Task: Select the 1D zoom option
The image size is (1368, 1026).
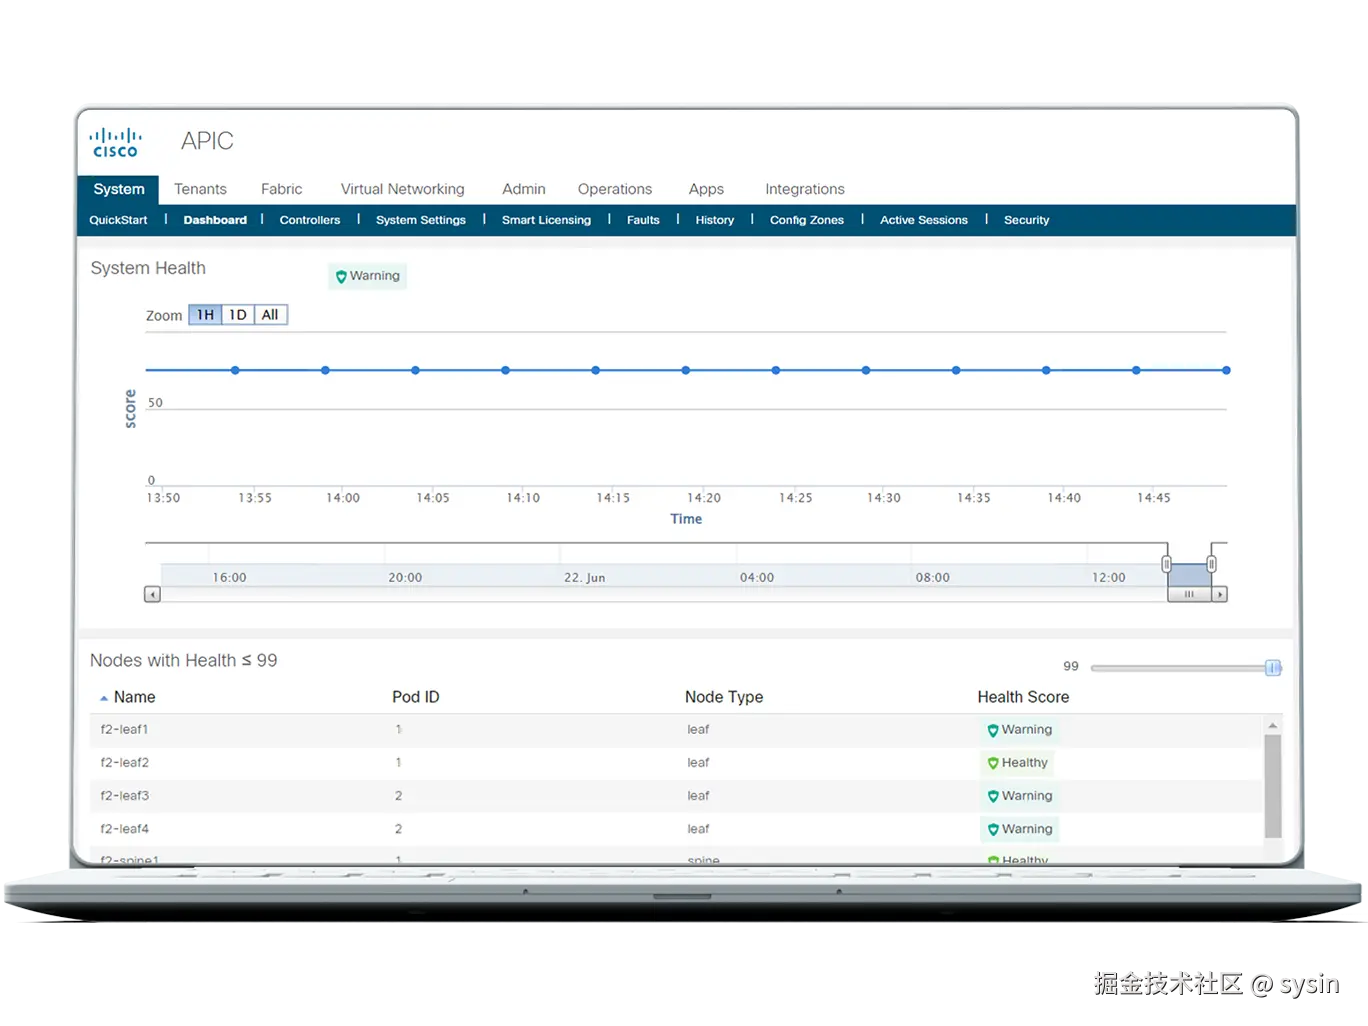Action: click(237, 314)
